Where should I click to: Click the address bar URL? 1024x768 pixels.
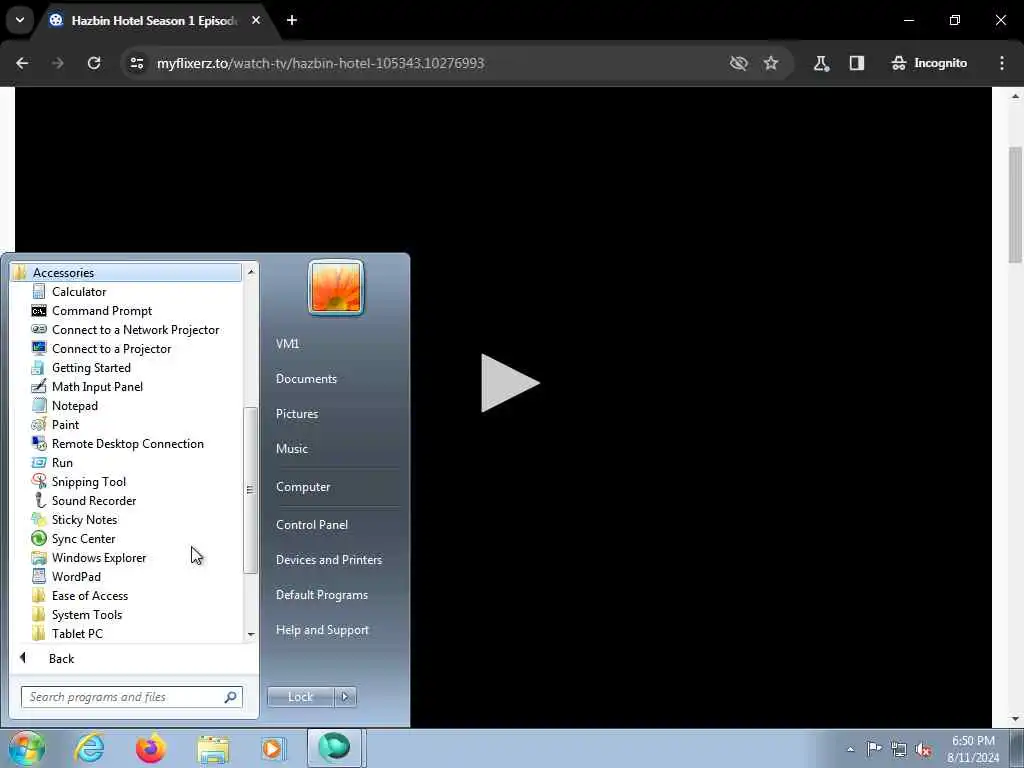pos(320,63)
